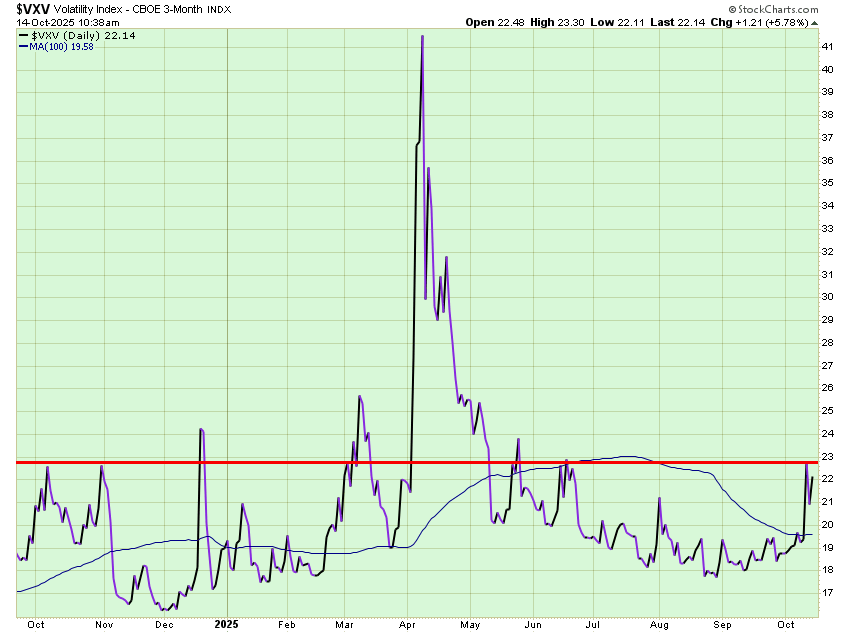Click the blue line marker in the MA(100) legend
Viewport: 850px width, 633px height.
[23, 47]
